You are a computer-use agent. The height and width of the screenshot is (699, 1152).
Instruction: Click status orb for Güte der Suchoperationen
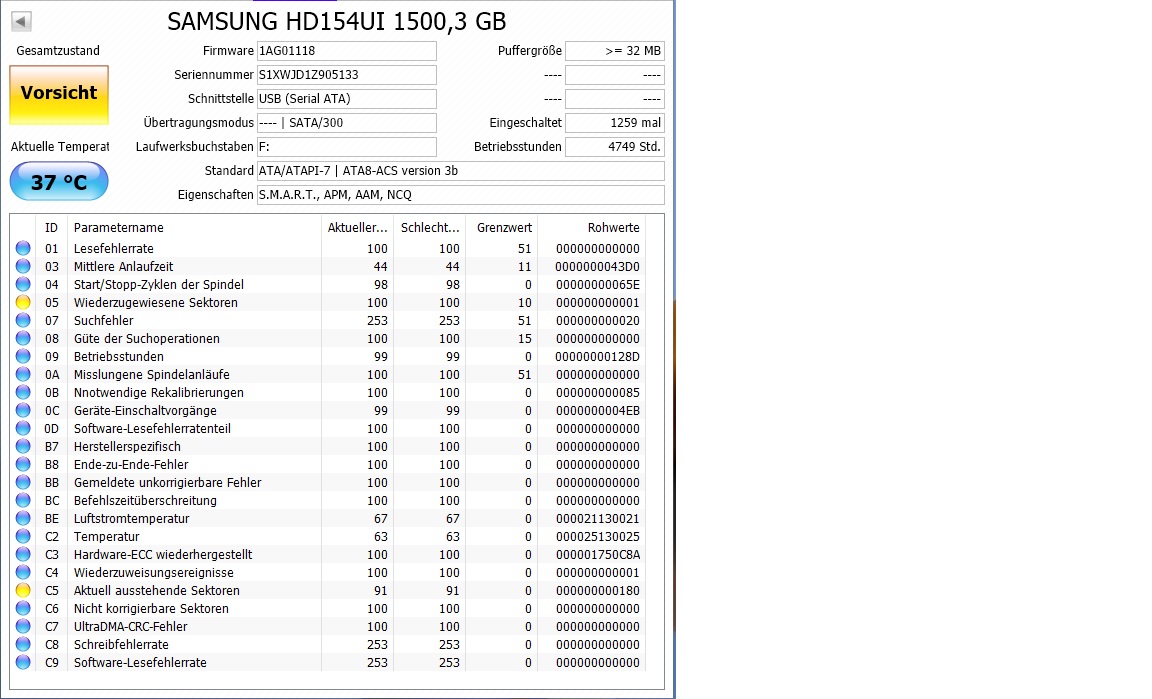pyautogui.click(x=24, y=338)
